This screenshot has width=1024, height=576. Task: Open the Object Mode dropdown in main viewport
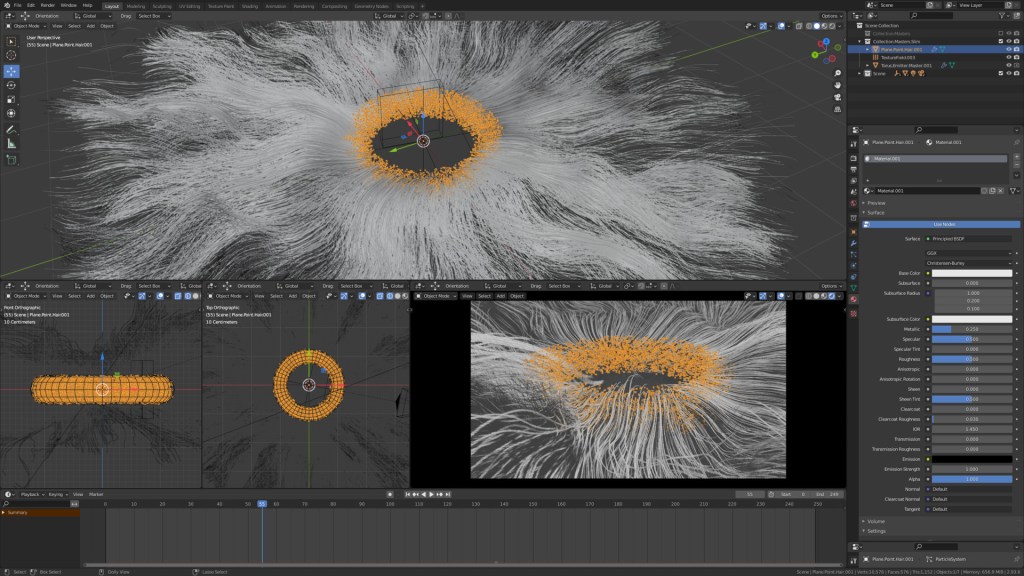(27, 26)
